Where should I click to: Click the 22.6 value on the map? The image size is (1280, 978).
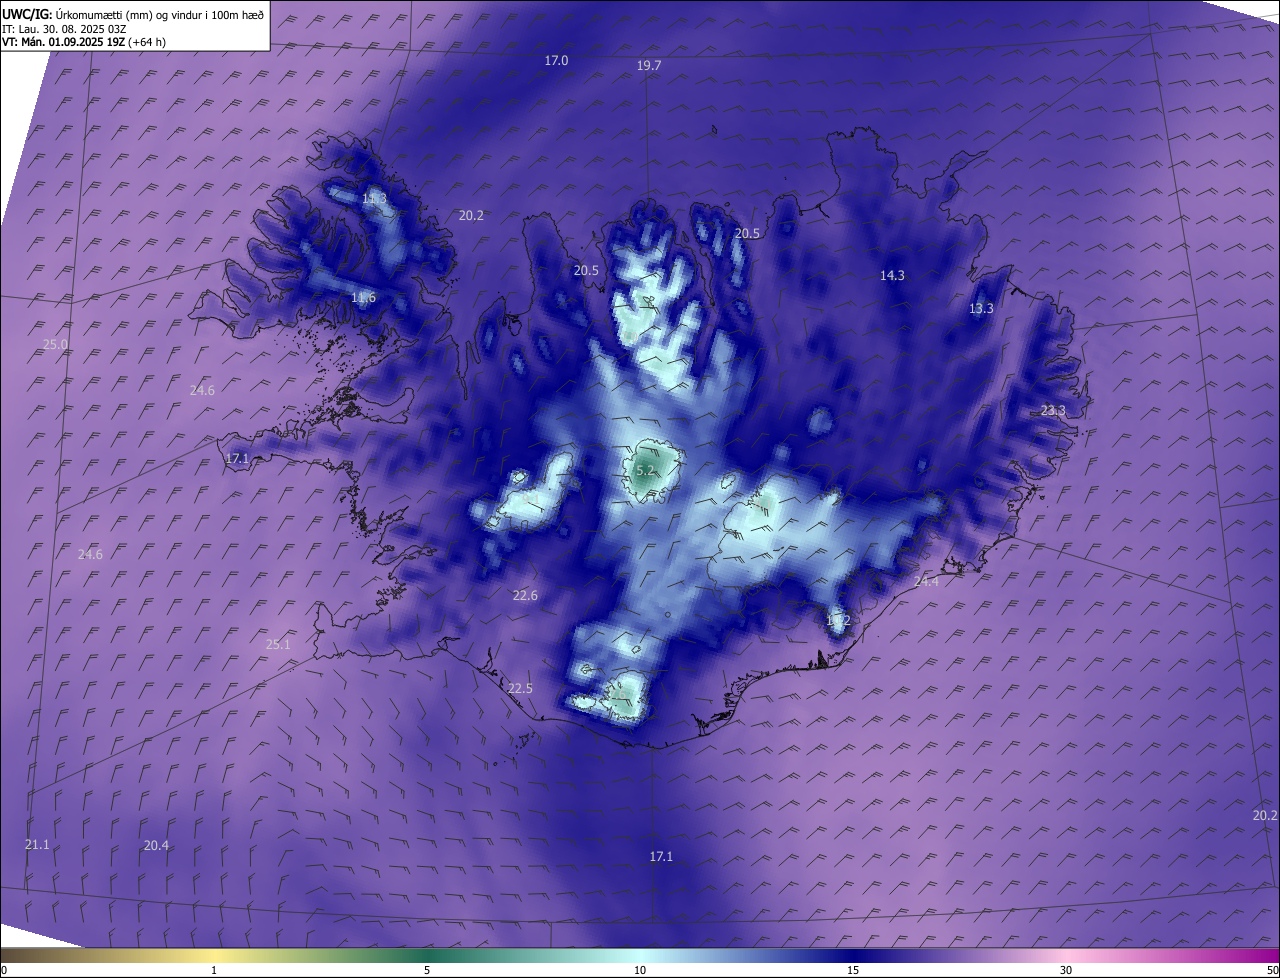525,596
